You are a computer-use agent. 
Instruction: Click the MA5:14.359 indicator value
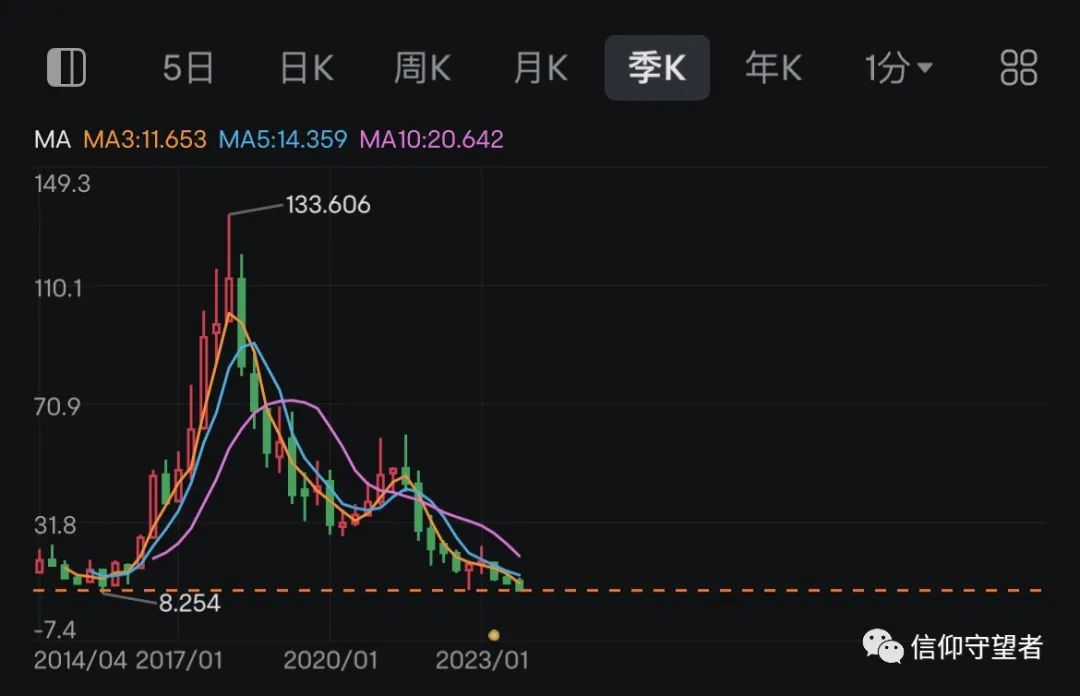tap(282, 140)
